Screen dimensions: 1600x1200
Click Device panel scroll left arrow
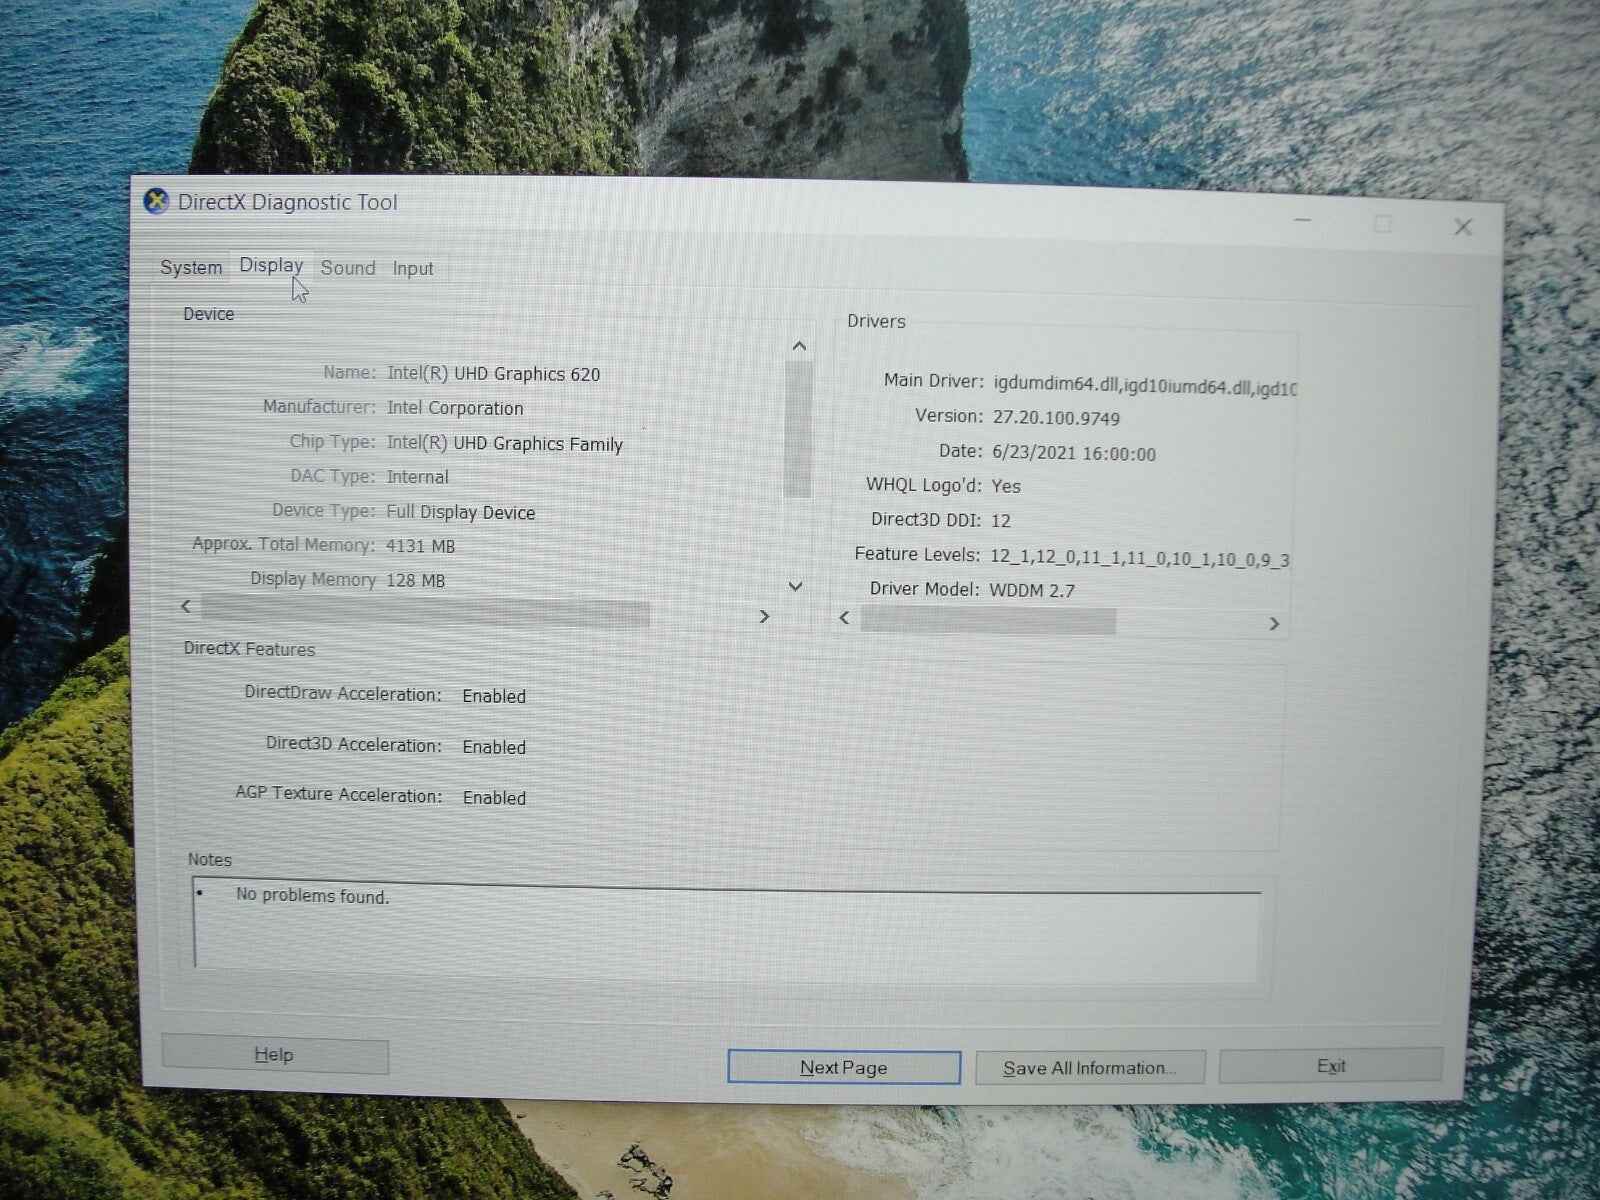(186, 607)
